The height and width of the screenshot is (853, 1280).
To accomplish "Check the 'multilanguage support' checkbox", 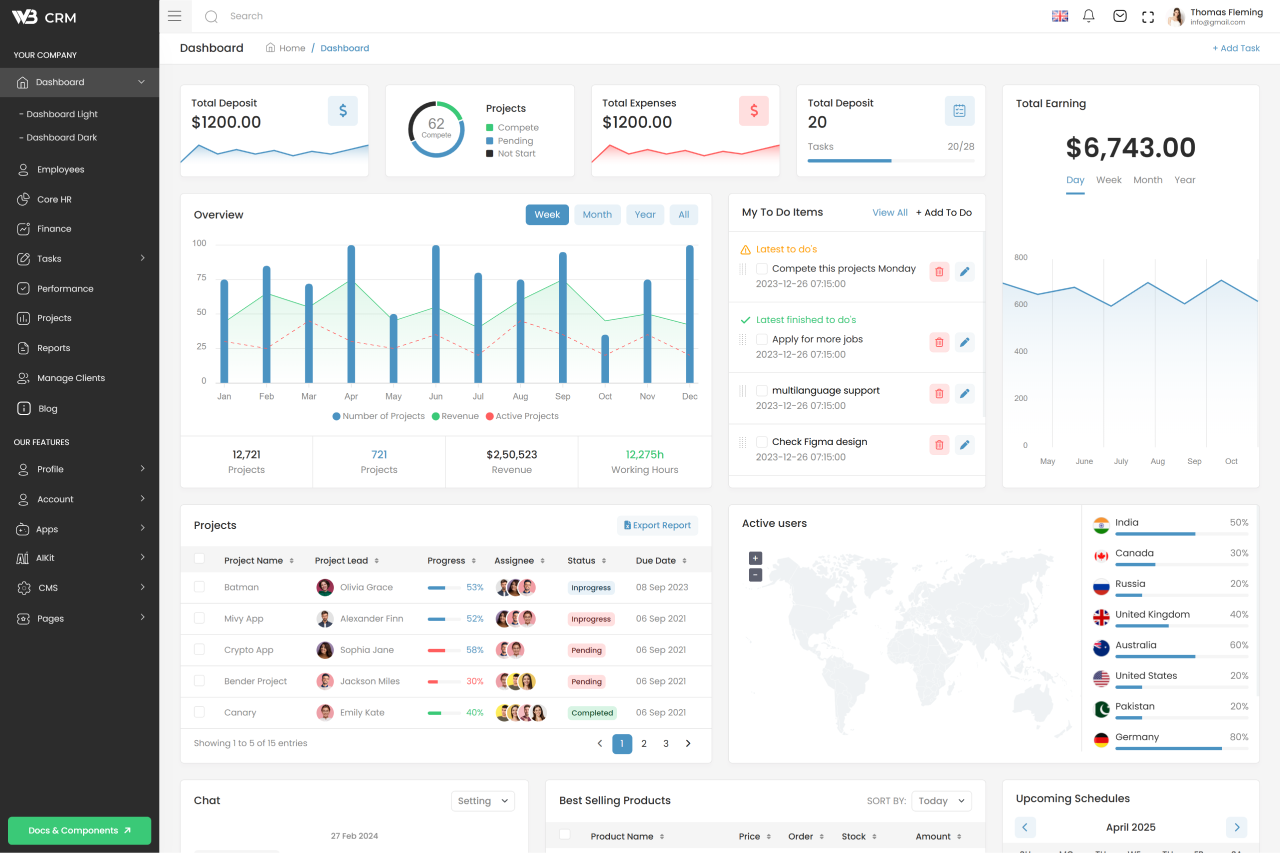I will pyautogui.click(x=762, y=390).
